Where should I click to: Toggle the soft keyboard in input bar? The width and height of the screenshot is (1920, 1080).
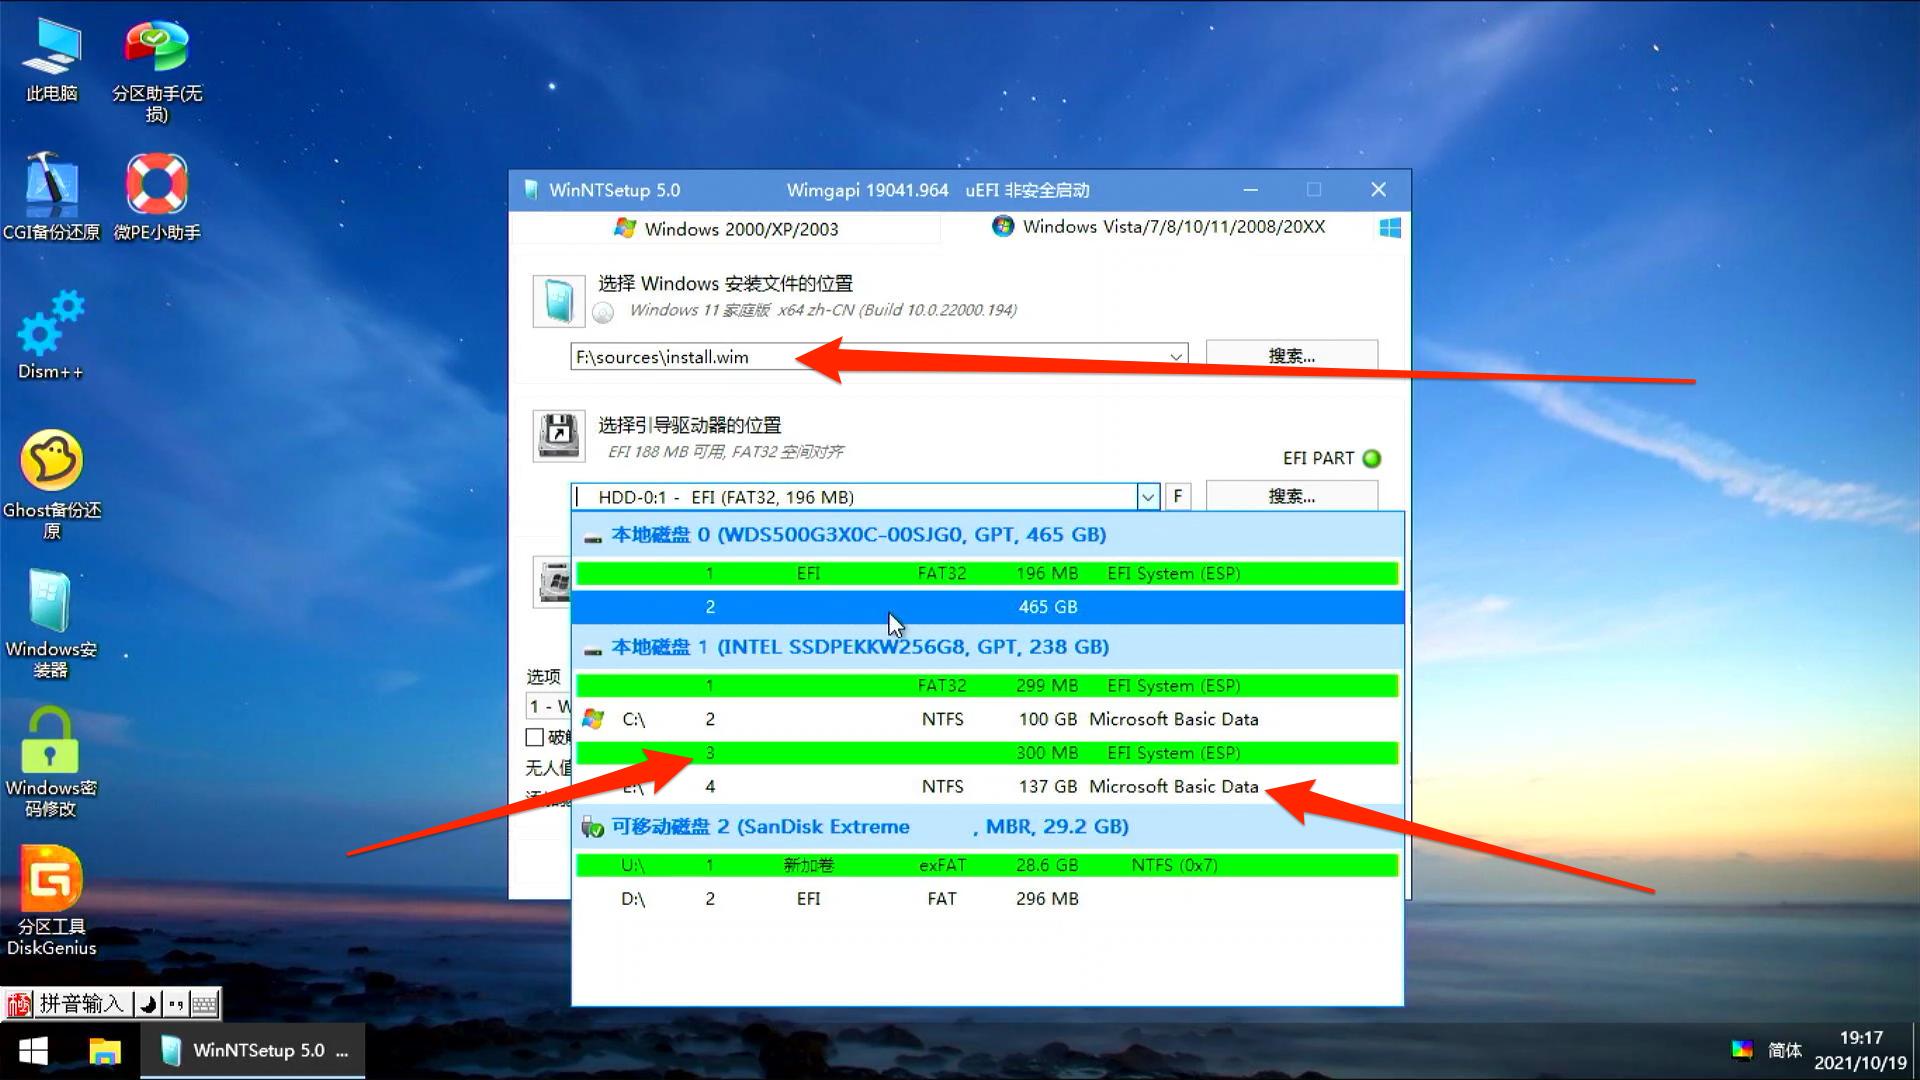point(203,1002)
